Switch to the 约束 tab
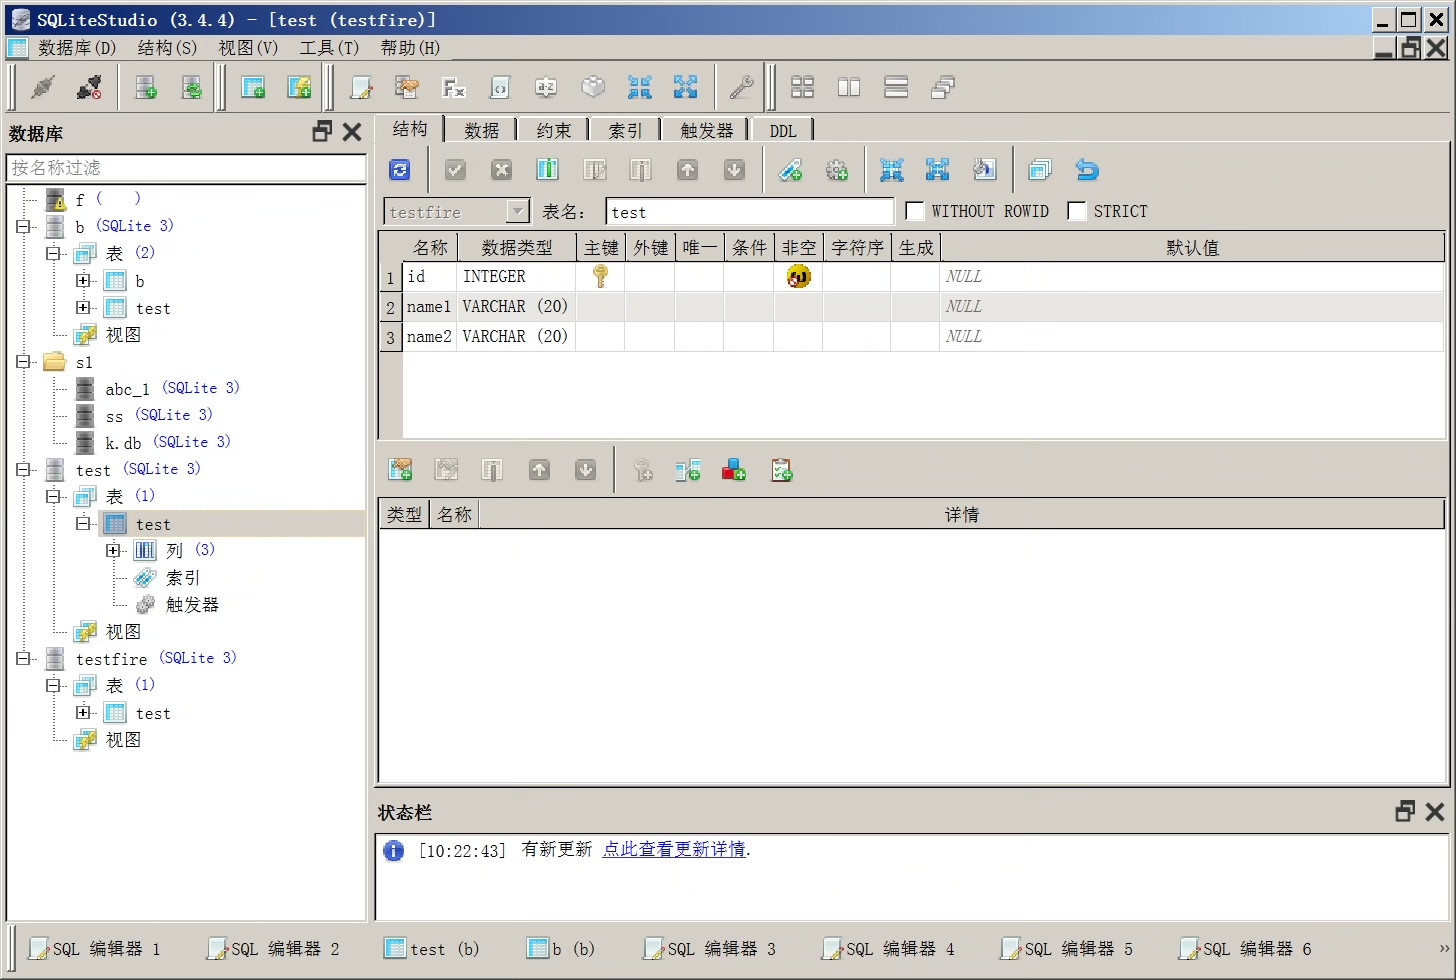1456x980 pixels. [553, 131]
